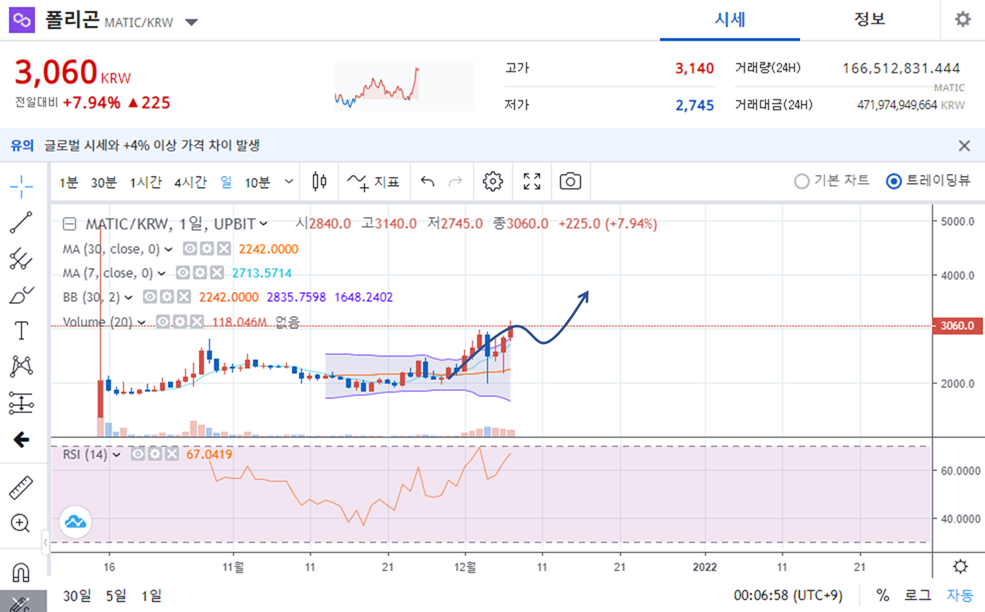This screenshot has width=985, height=612.
Task: Expand the MA 7 legend dropdown
Action: (161, 273)
